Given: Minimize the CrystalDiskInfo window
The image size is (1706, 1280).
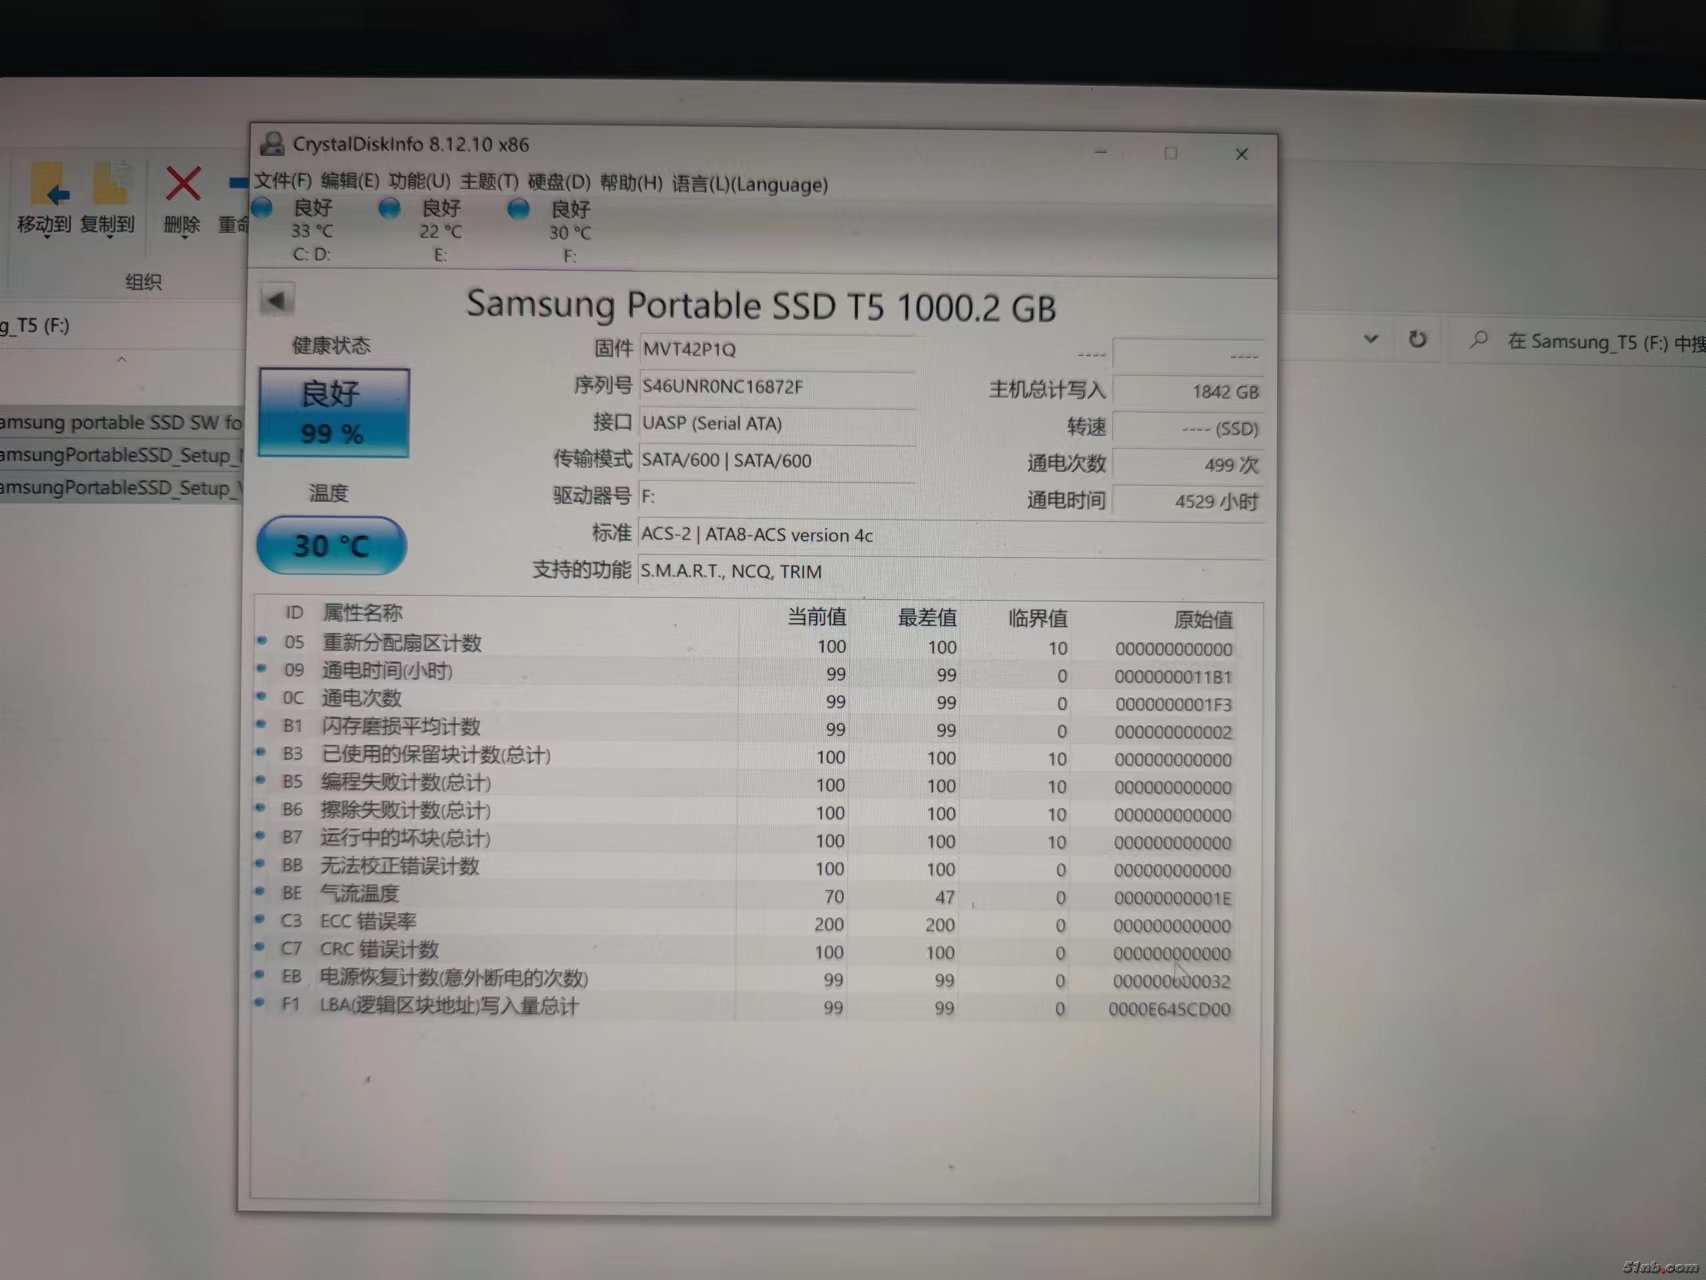Looking at the screenshot, I should coord(1101,152).
